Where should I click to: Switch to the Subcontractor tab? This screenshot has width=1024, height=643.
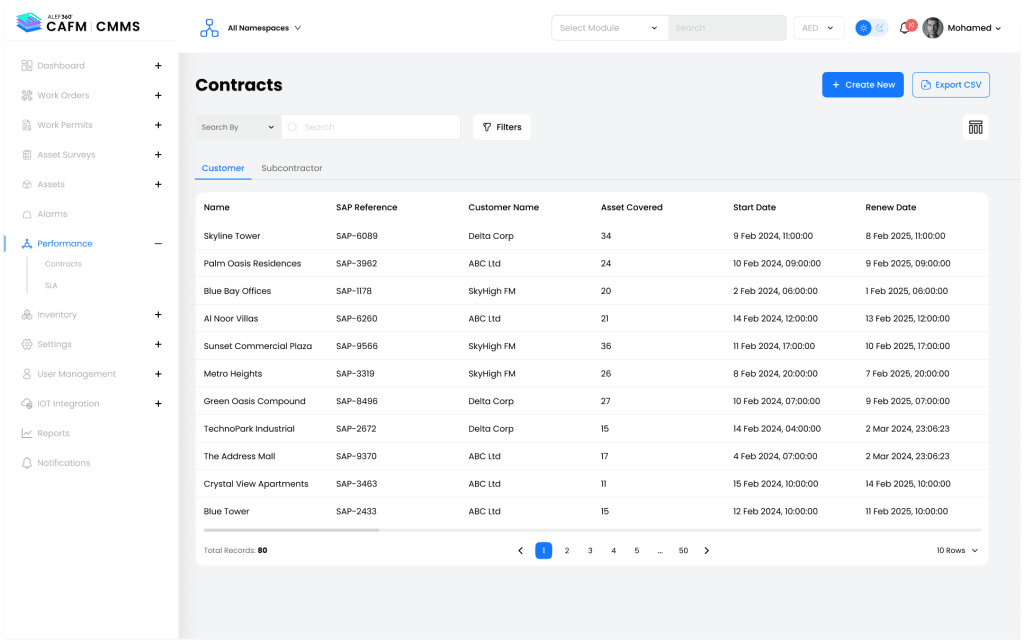click(292, 168)
